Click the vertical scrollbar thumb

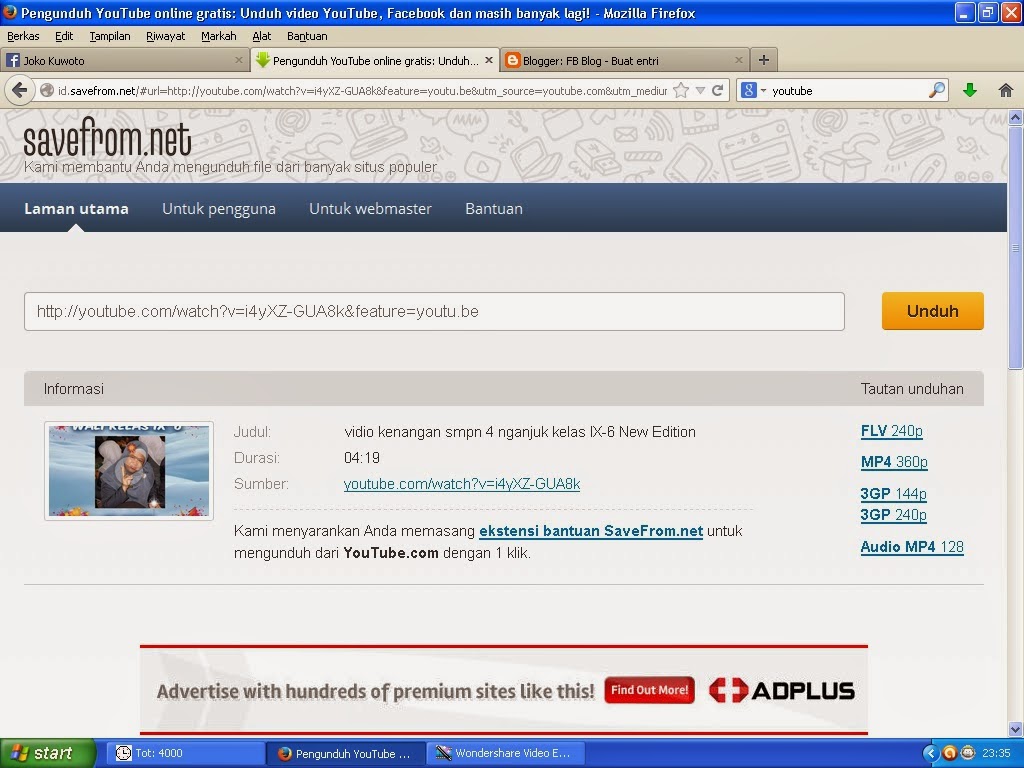pyautogui.click(x=1016, y=247)
